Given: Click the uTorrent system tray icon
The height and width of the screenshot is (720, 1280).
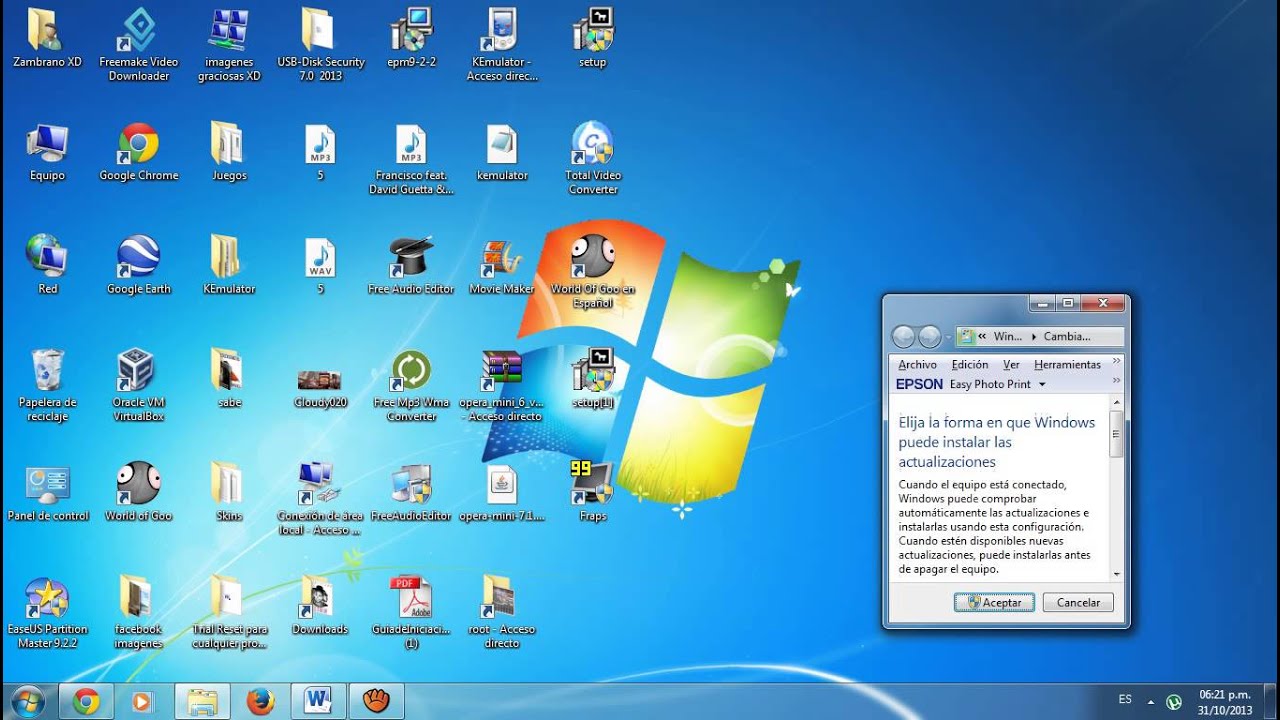Looking at the screenshot, I should 1174,702.
